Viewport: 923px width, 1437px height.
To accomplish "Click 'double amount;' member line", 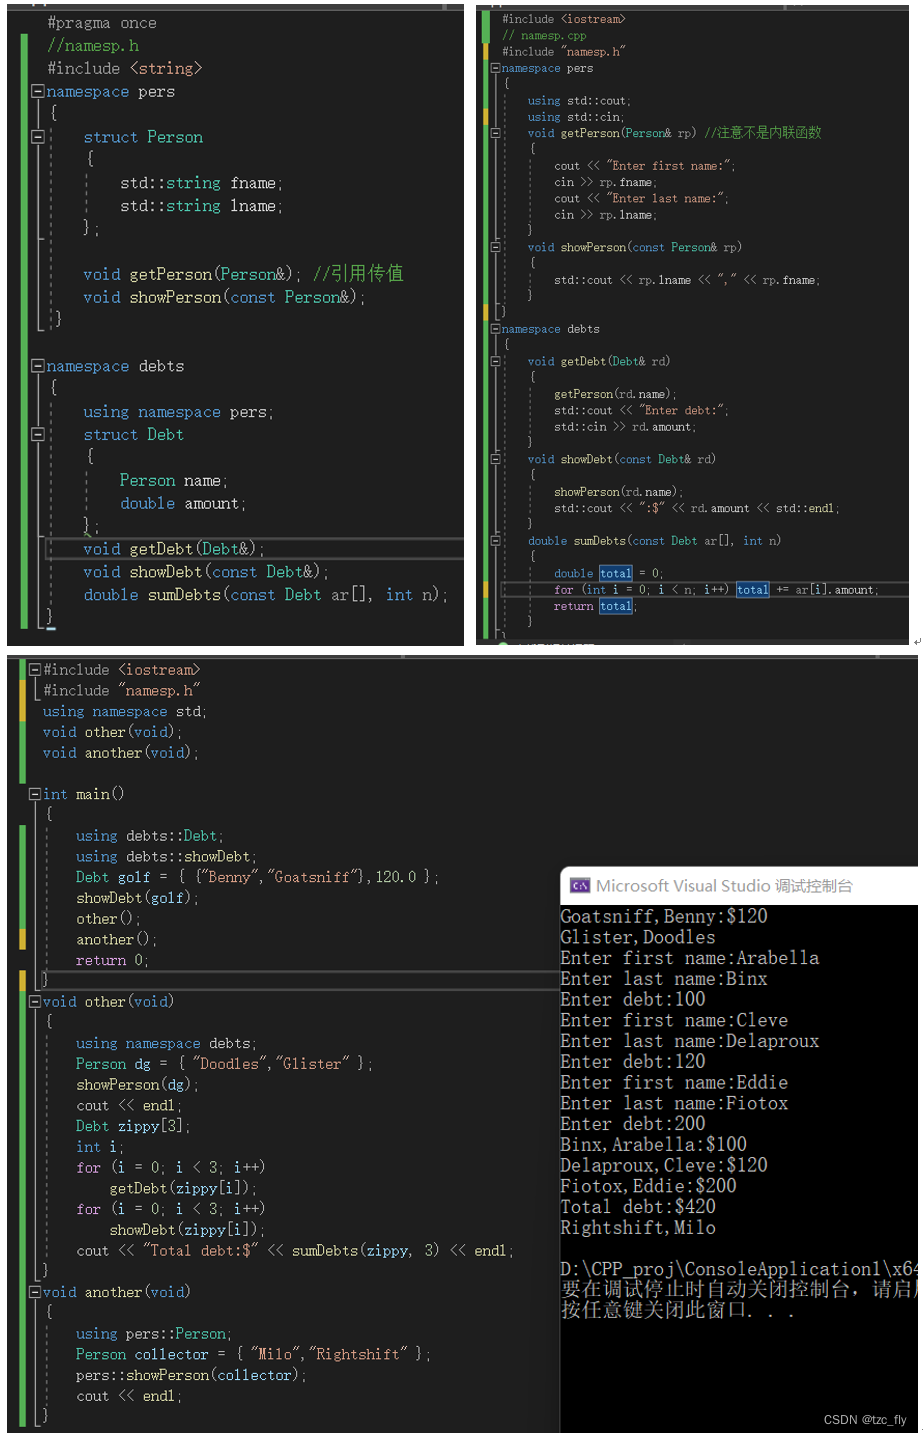I will point(183,504).
